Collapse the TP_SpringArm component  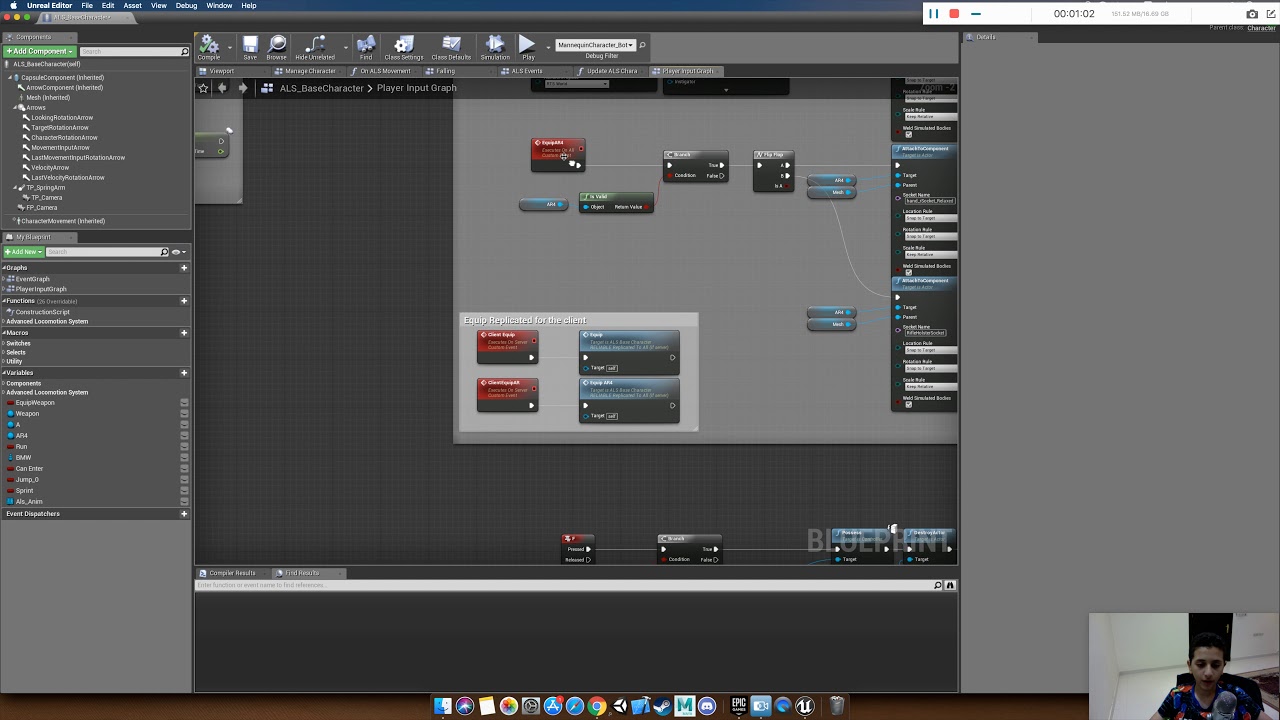click(17, 188)
